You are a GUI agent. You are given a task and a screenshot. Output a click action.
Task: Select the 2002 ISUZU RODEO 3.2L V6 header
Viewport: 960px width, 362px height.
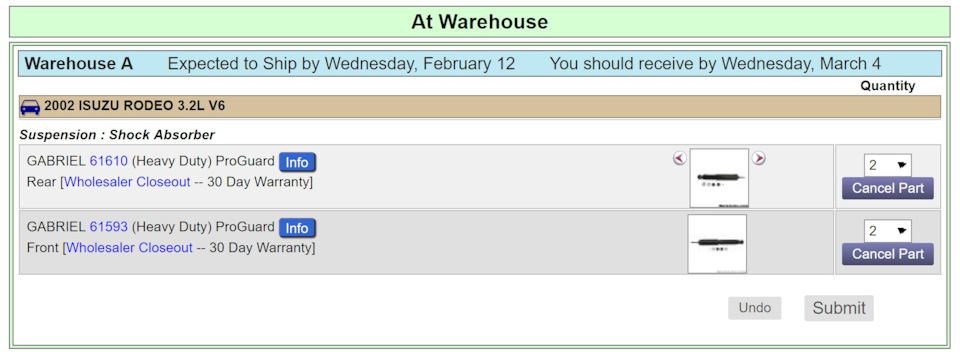click(x=480, y=107)
